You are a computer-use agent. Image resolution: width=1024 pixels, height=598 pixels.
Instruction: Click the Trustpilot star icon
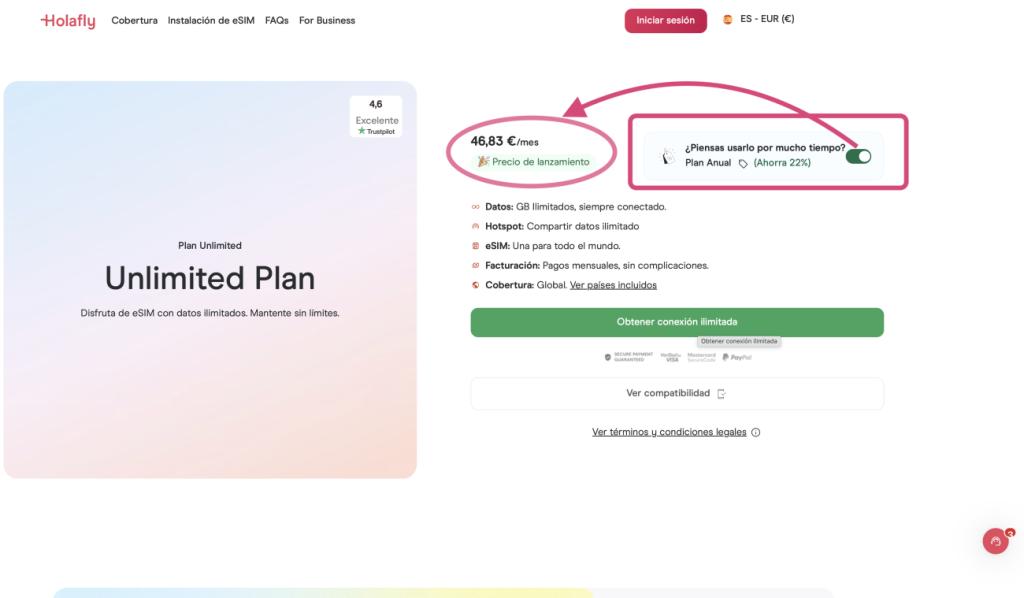pyautogui.click(x=361, y=131)
